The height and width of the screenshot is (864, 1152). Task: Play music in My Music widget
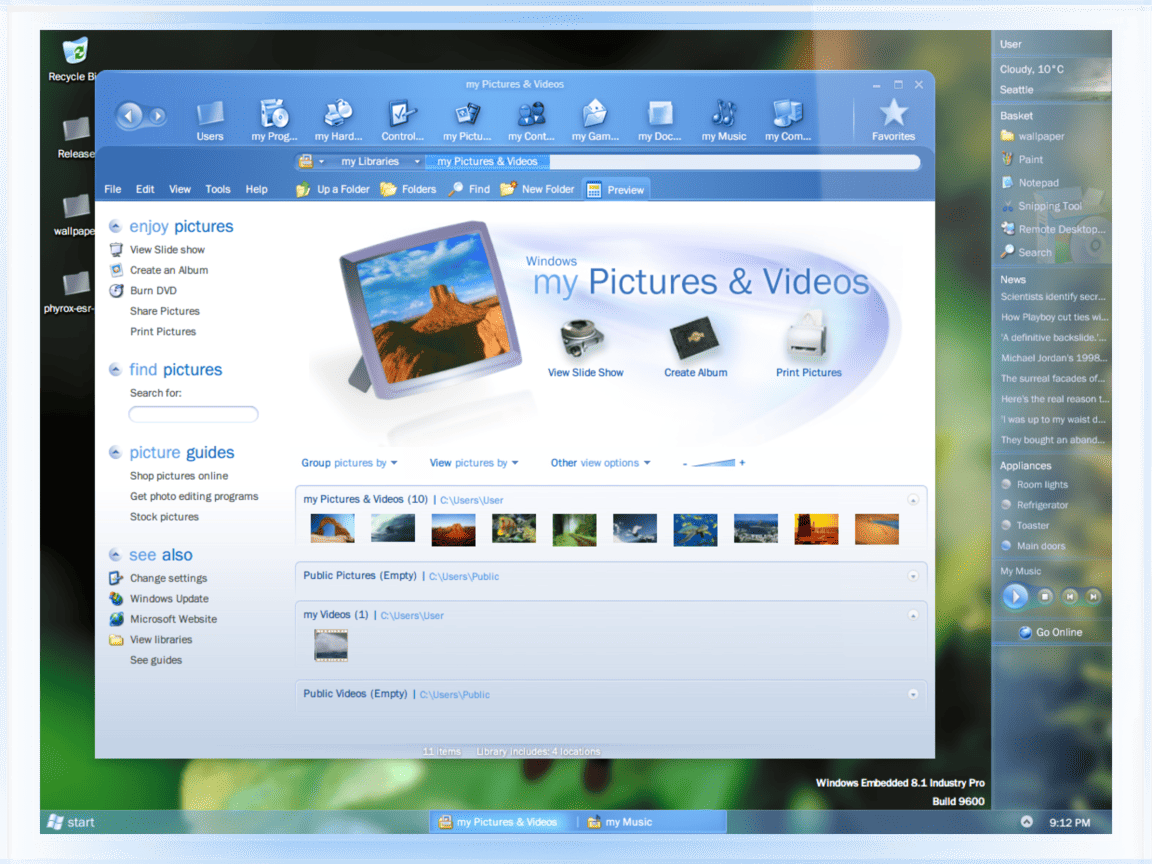coord(1015,597)
